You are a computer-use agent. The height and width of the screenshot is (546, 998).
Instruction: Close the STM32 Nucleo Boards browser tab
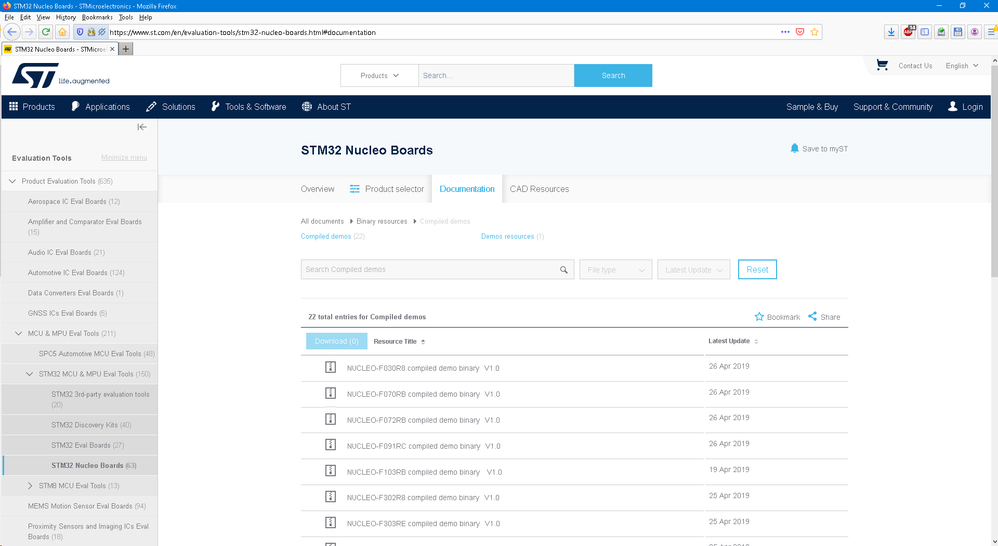click(x=113, y=49)
